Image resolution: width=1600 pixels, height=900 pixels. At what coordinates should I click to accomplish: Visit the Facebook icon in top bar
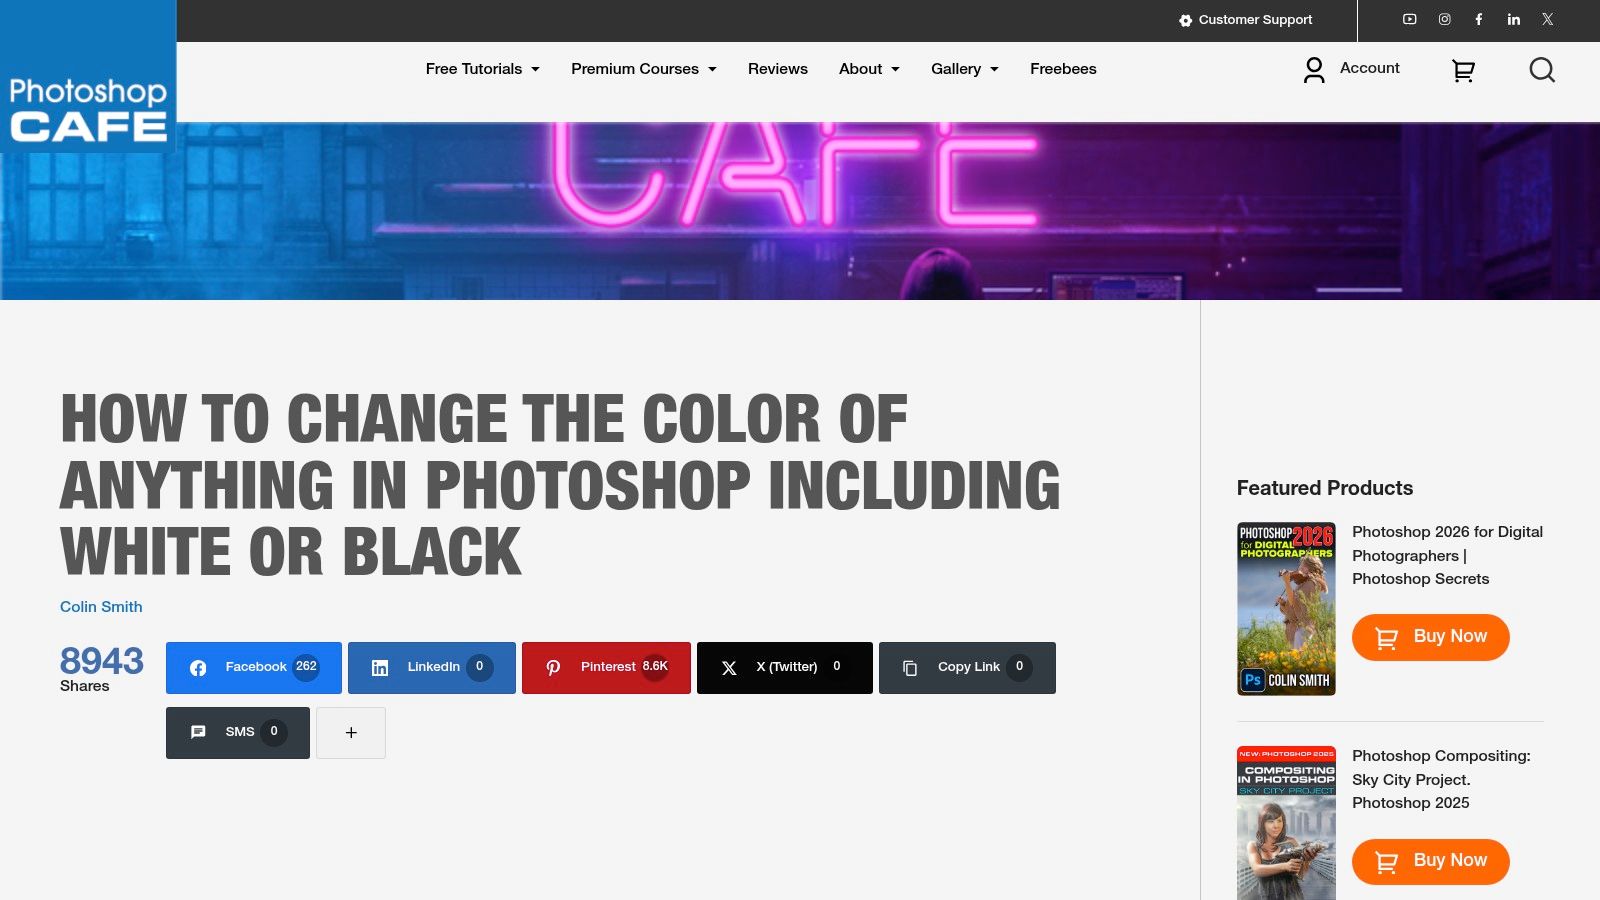pyautogui.click(x=1479, y=19)
